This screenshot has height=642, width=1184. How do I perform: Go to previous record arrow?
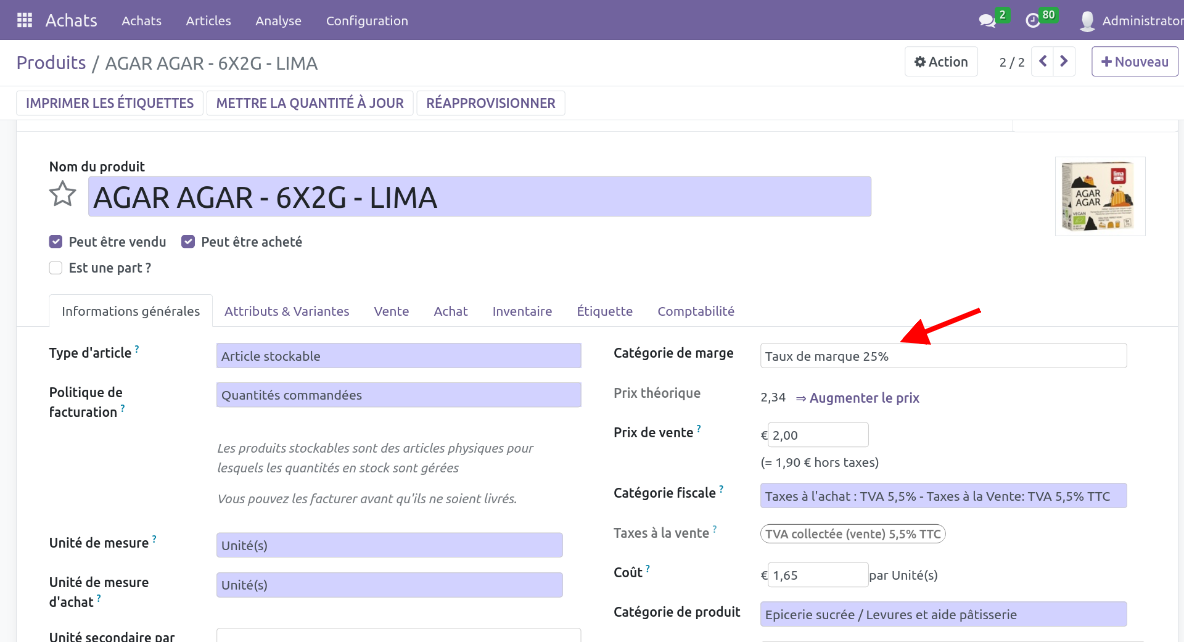click(1043, 62)
